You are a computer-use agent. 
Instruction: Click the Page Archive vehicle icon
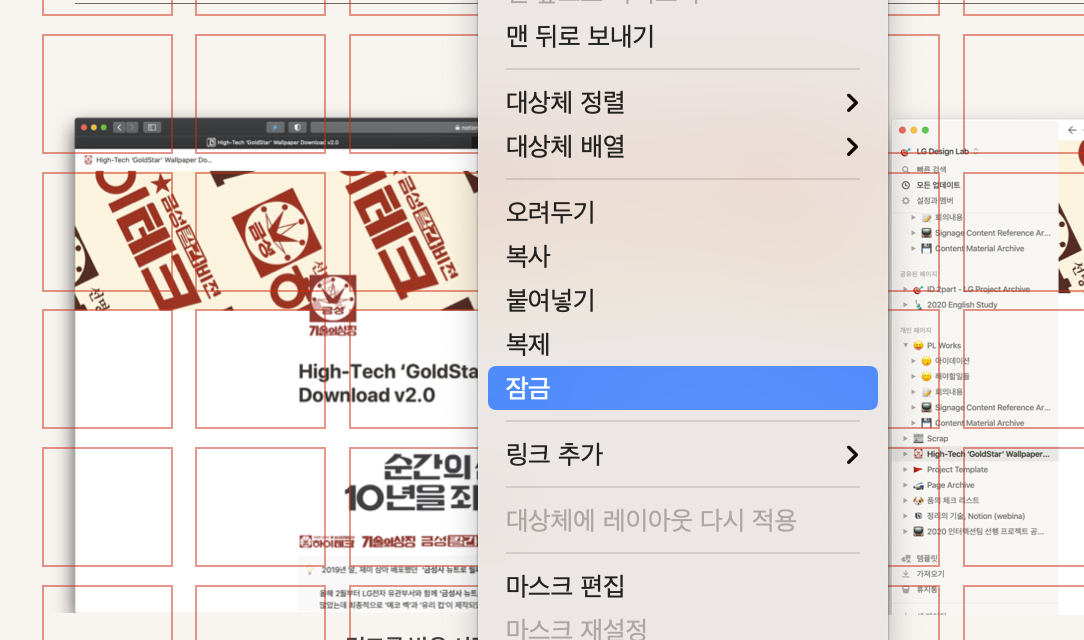[x=918, y=485]
